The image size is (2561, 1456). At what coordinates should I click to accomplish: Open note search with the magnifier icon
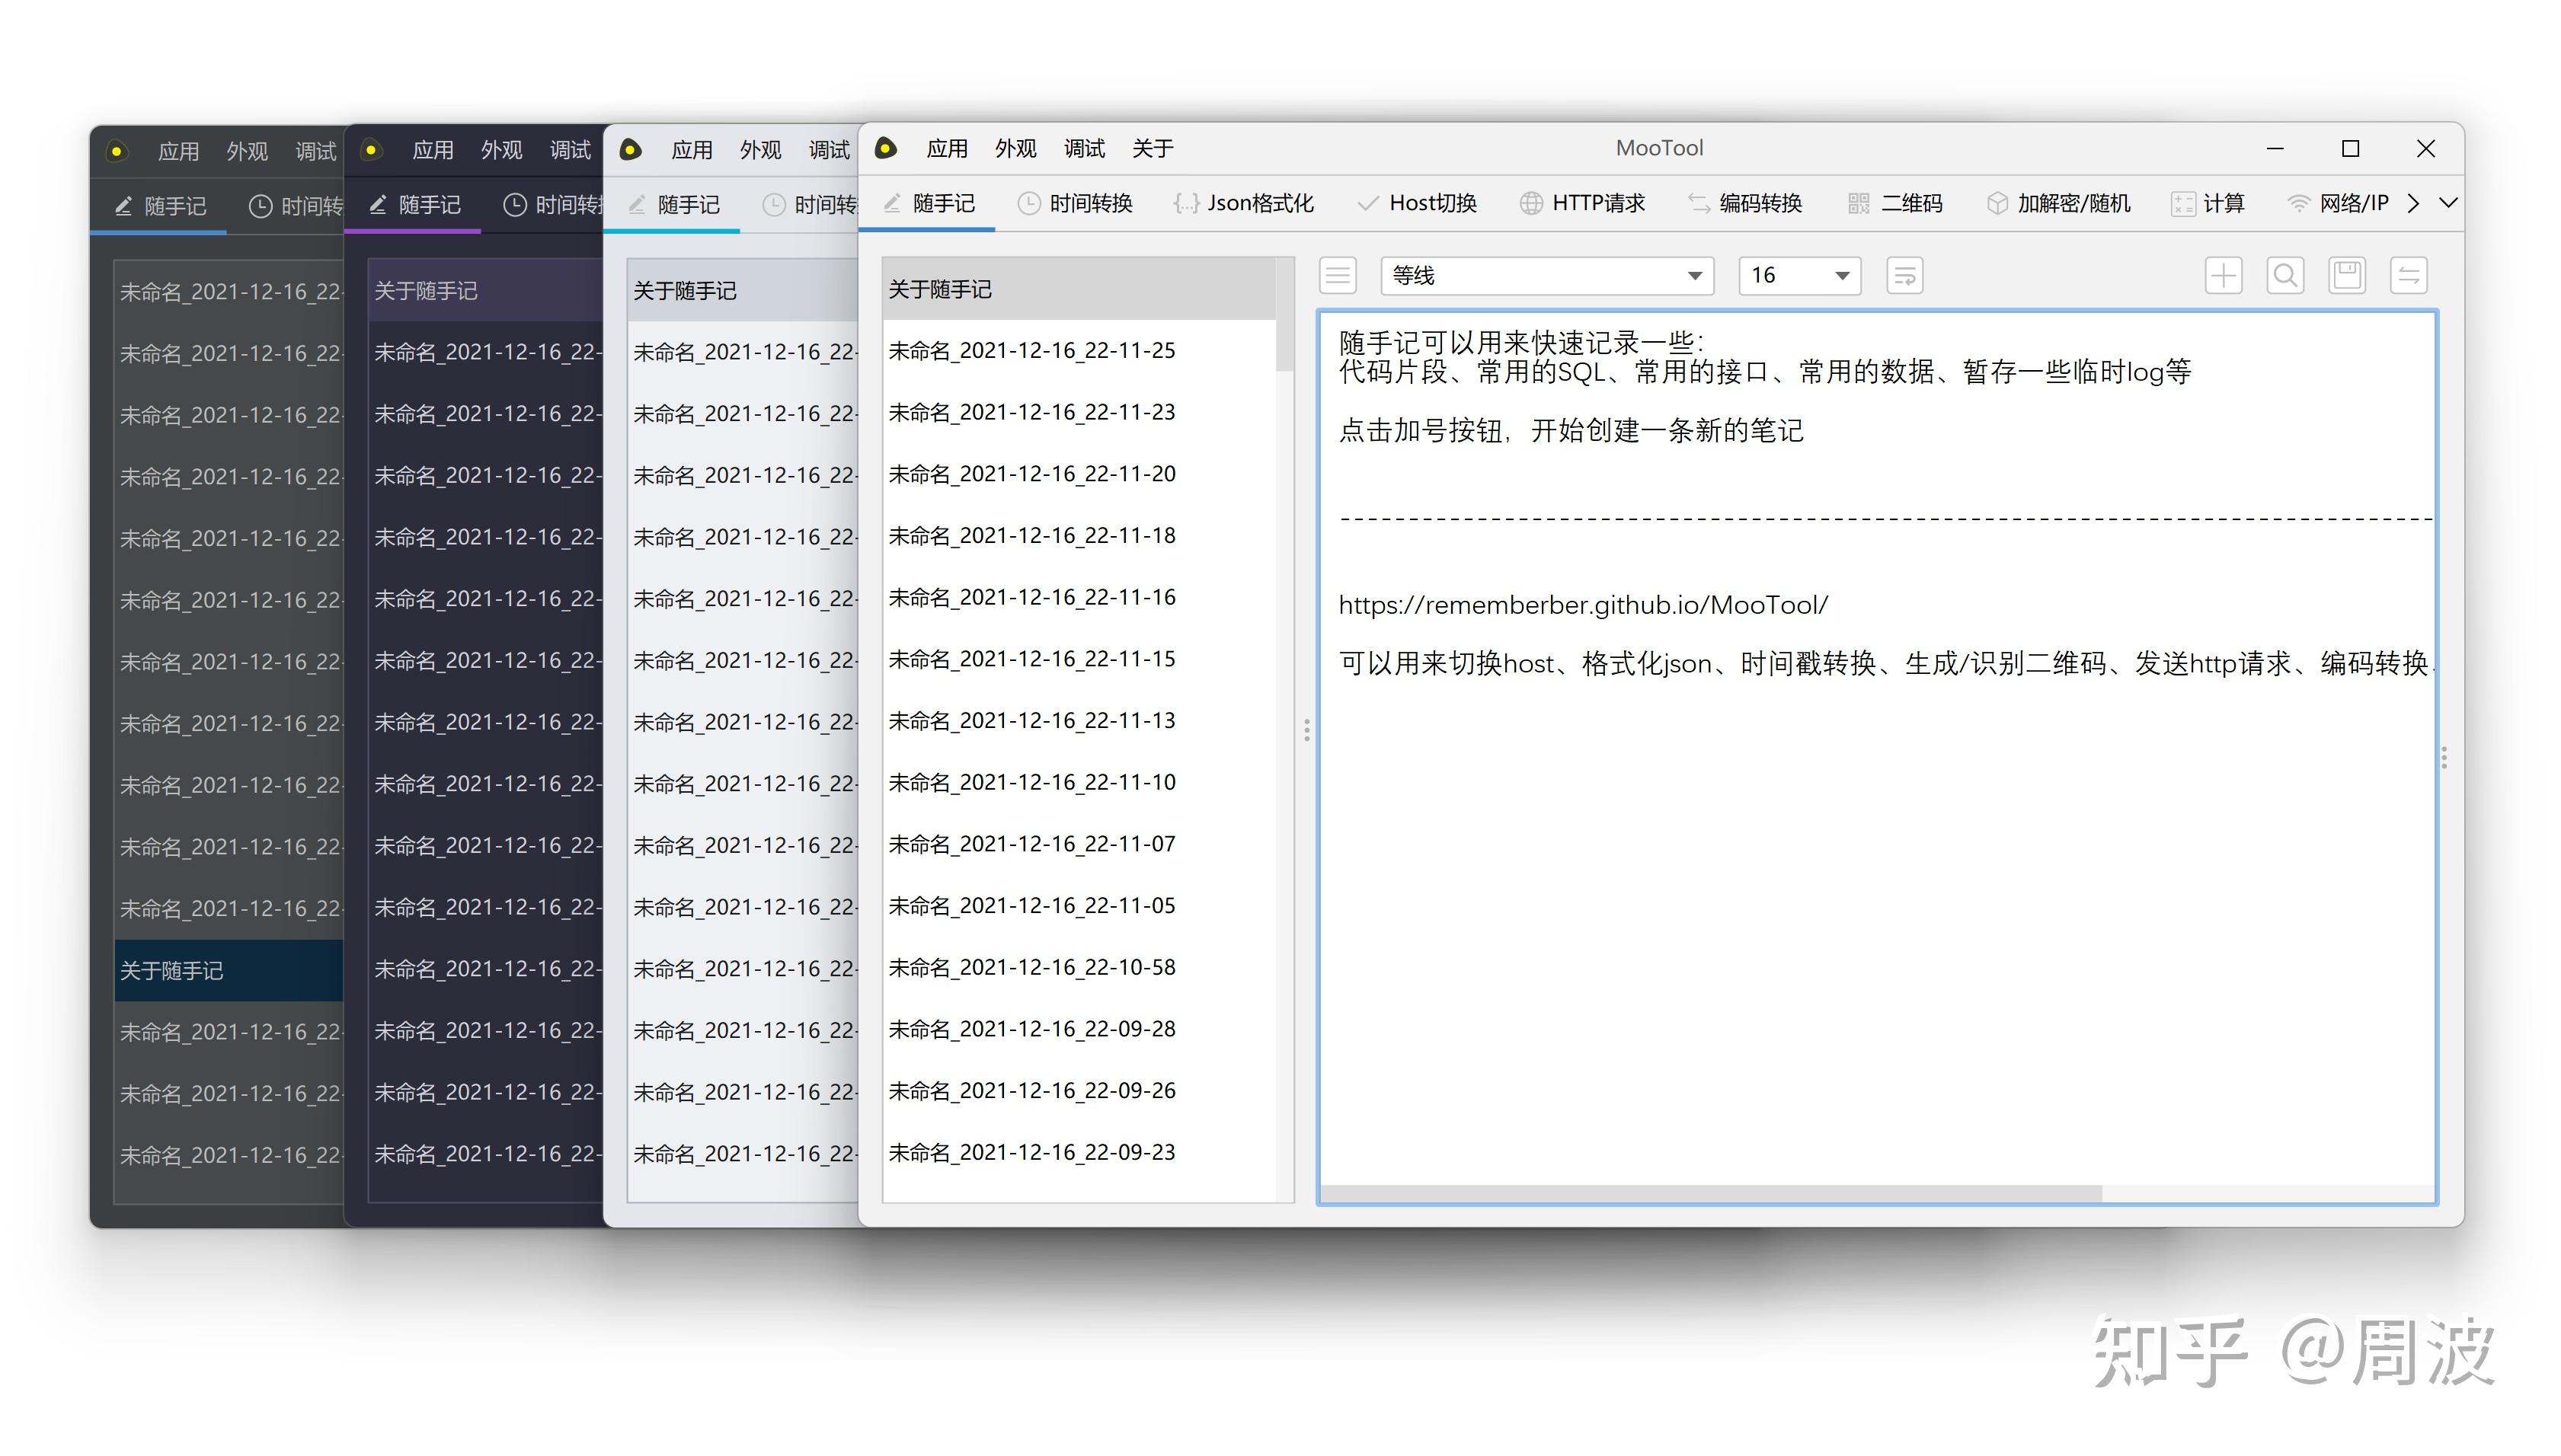[2285, 275]
